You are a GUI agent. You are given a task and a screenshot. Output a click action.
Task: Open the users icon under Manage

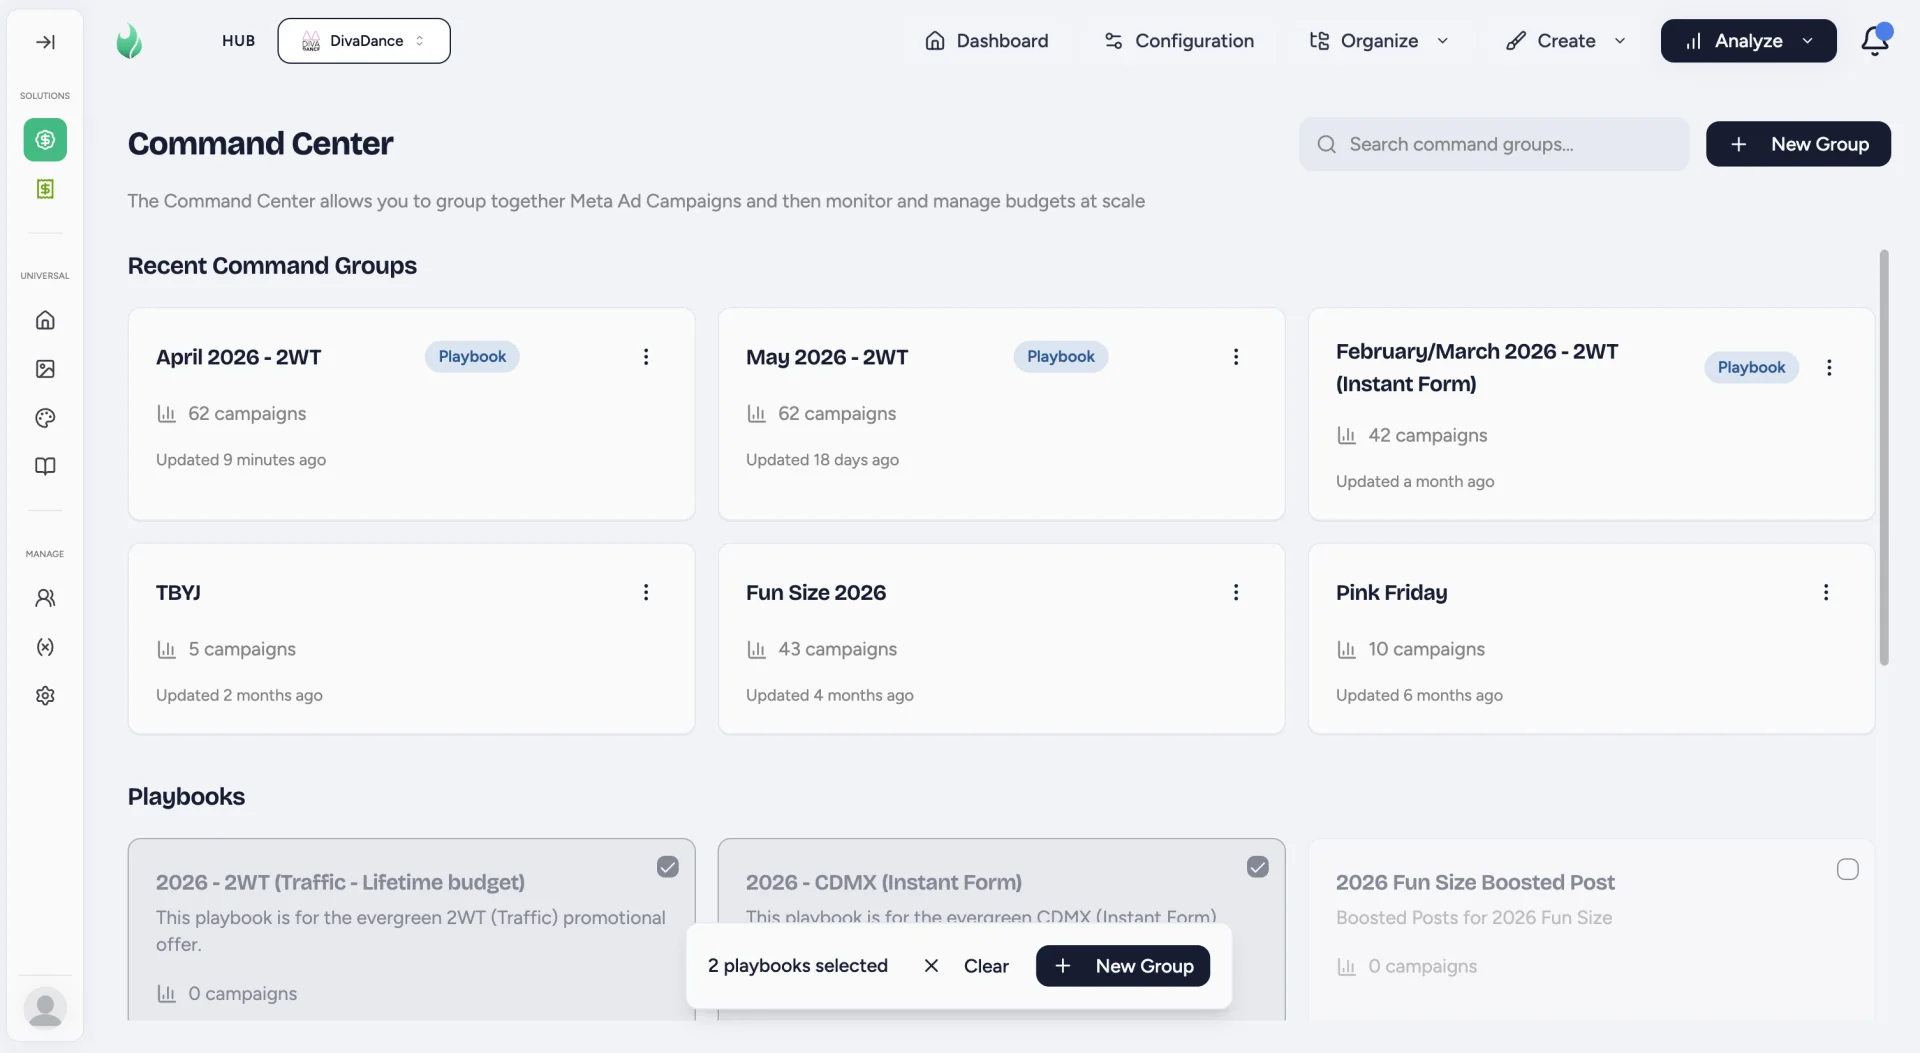click(45, 598)
